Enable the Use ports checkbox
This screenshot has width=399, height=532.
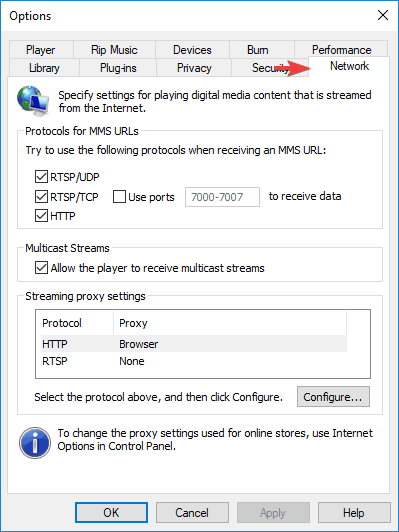pyautogui.click(x=119, y=196)
